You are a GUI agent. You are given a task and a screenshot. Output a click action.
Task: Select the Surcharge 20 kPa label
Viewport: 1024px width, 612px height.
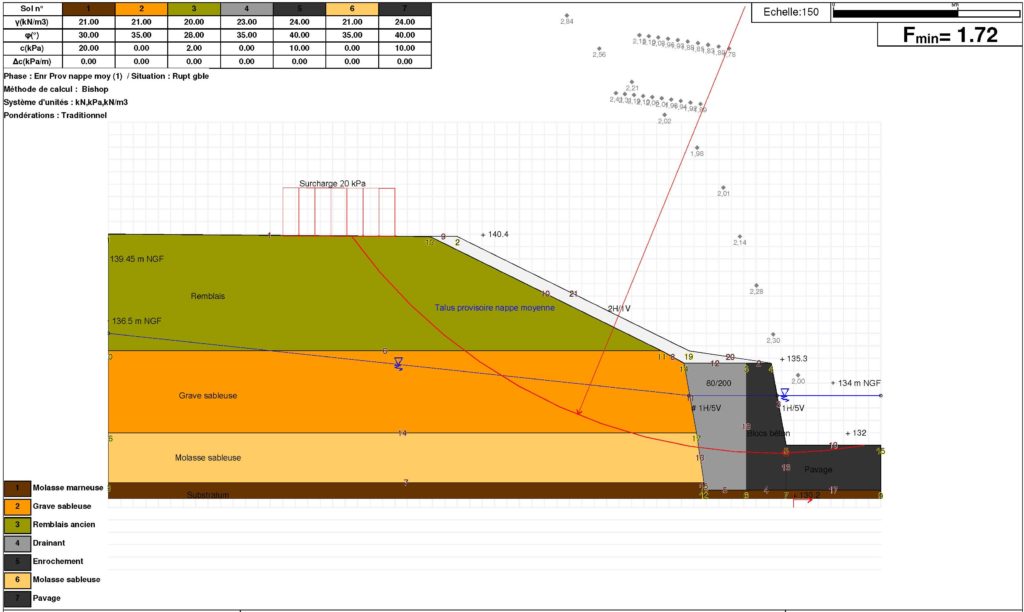click(332, 184)
